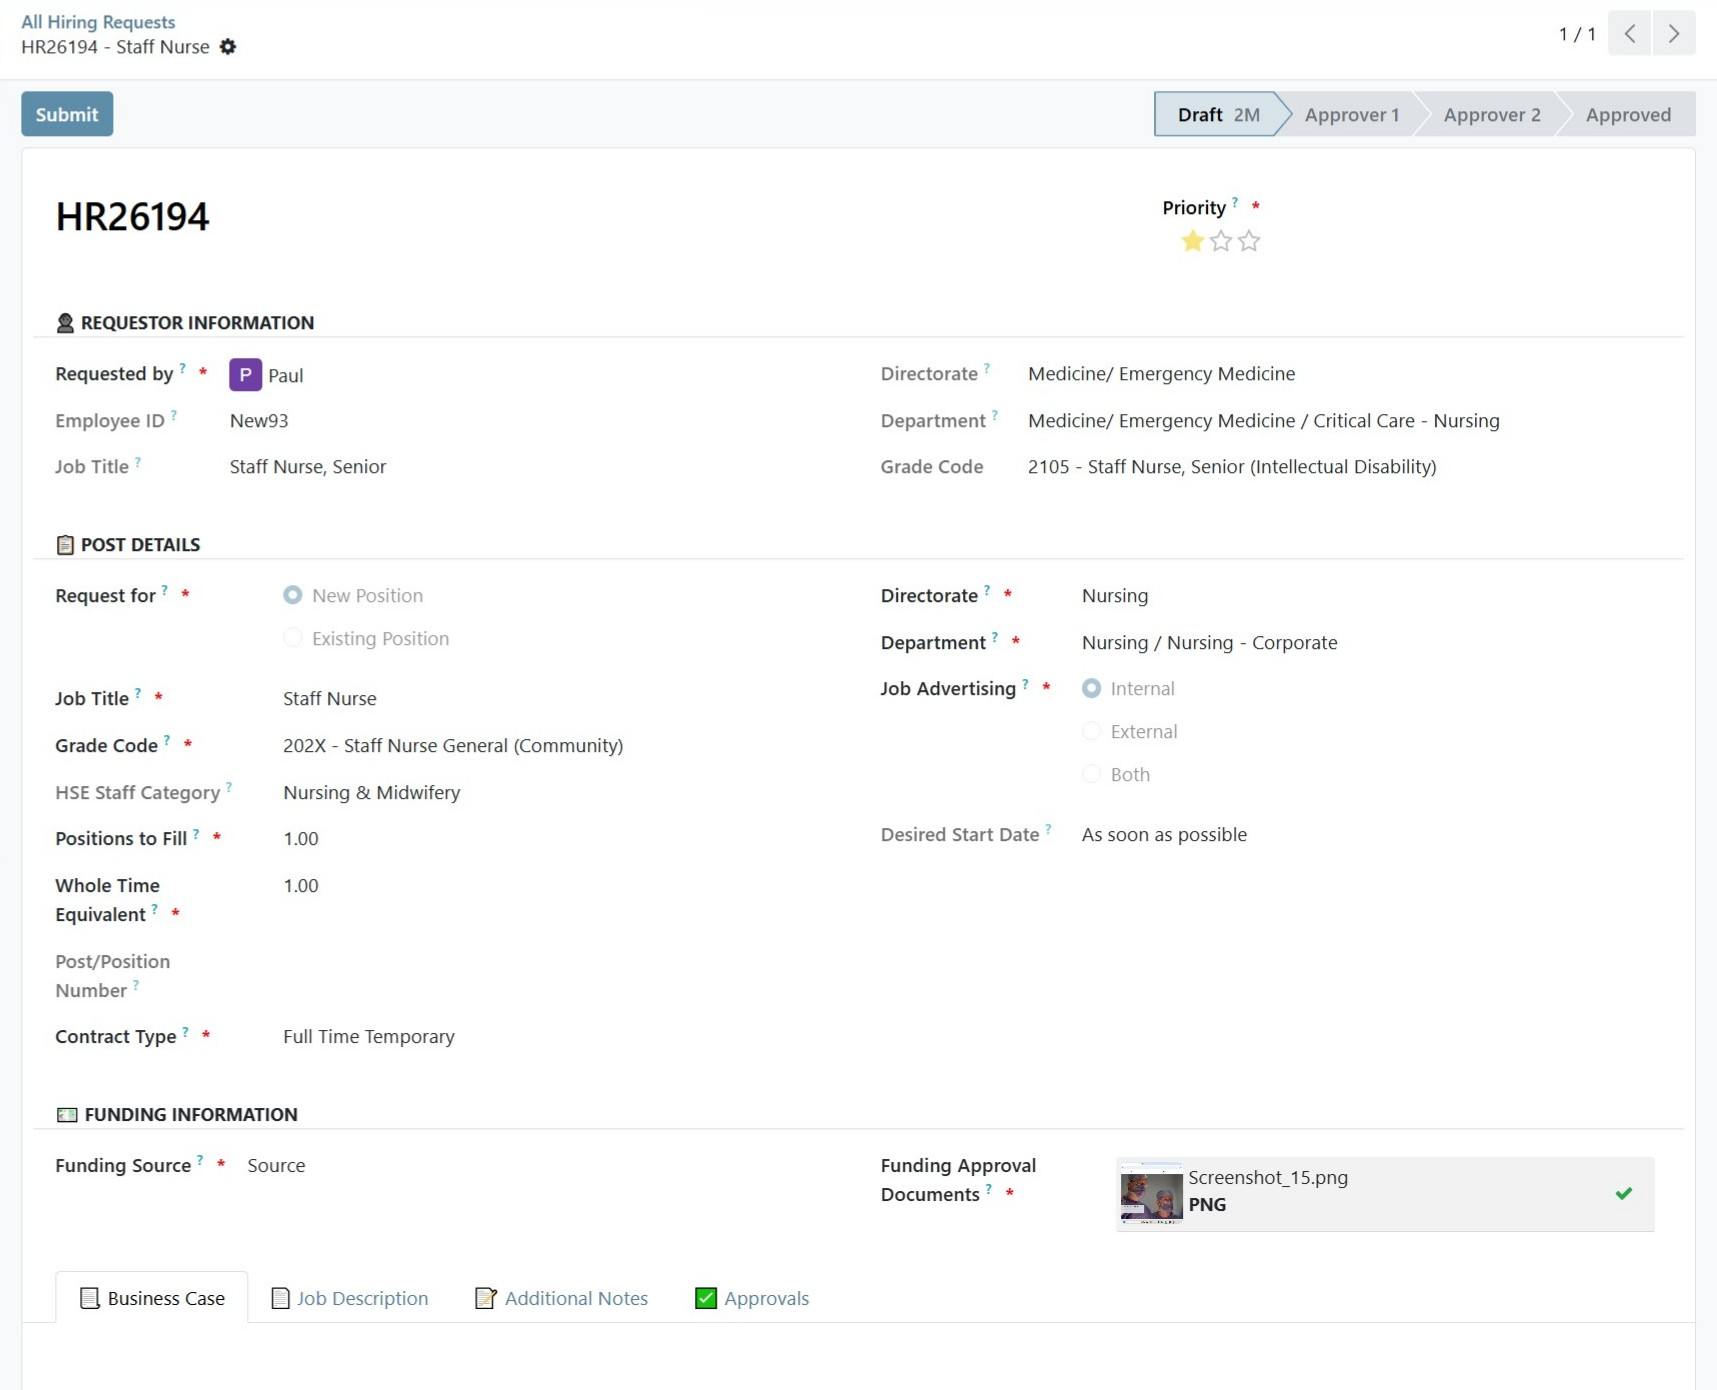Open the gear settings next to HR26194 title
Image resolution: width=1717 pixels, height=1390 pixels.
228,47
